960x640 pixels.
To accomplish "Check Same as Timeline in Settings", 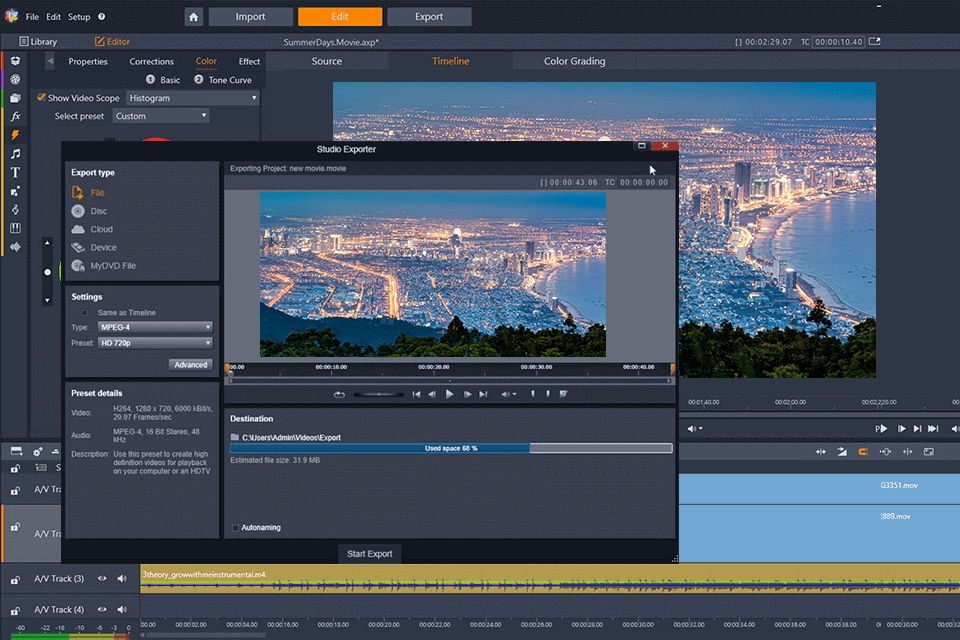I will tap(86, 312).
